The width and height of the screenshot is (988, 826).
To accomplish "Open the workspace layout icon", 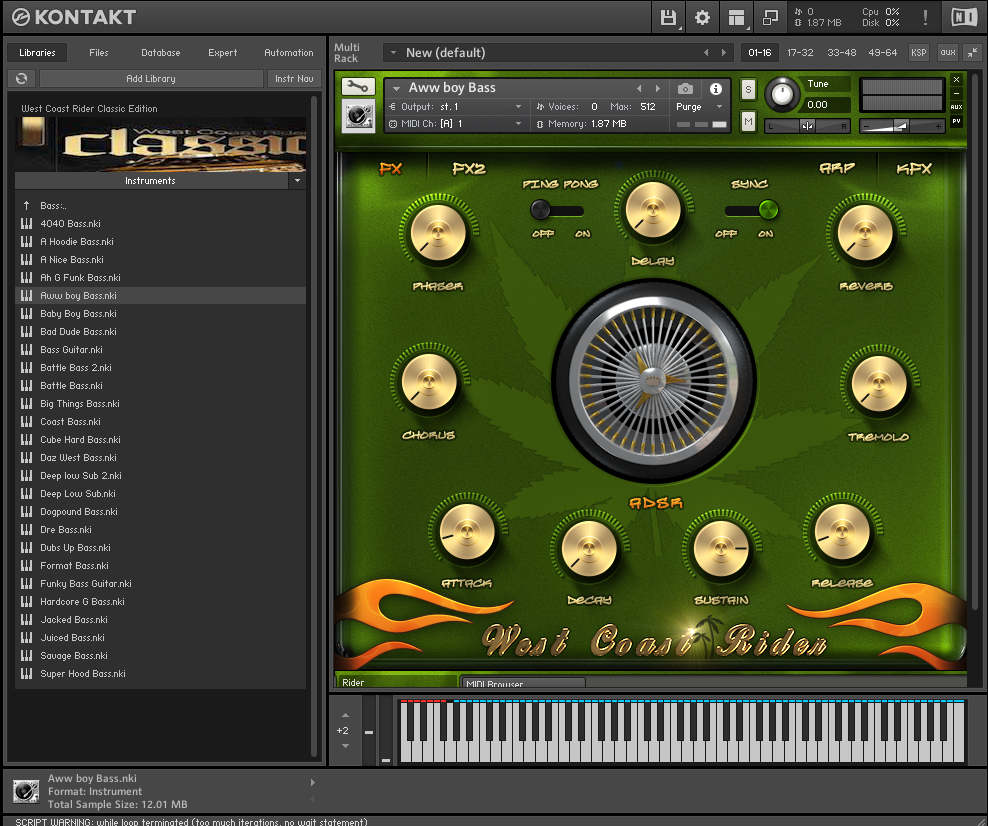I will (x=736, y=17).
